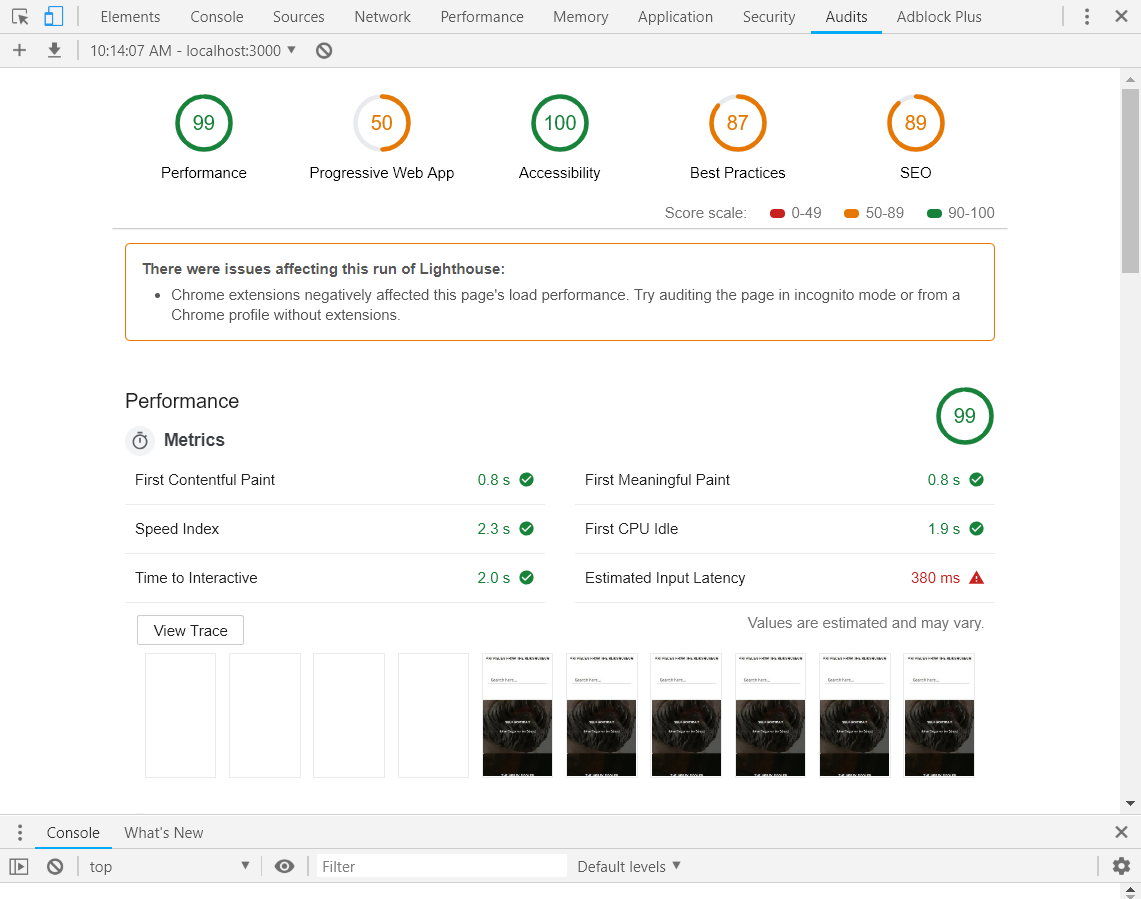This screenshot has height=899, width=1141.
Task: Open the Default levels dropdown
Action: 629,866
